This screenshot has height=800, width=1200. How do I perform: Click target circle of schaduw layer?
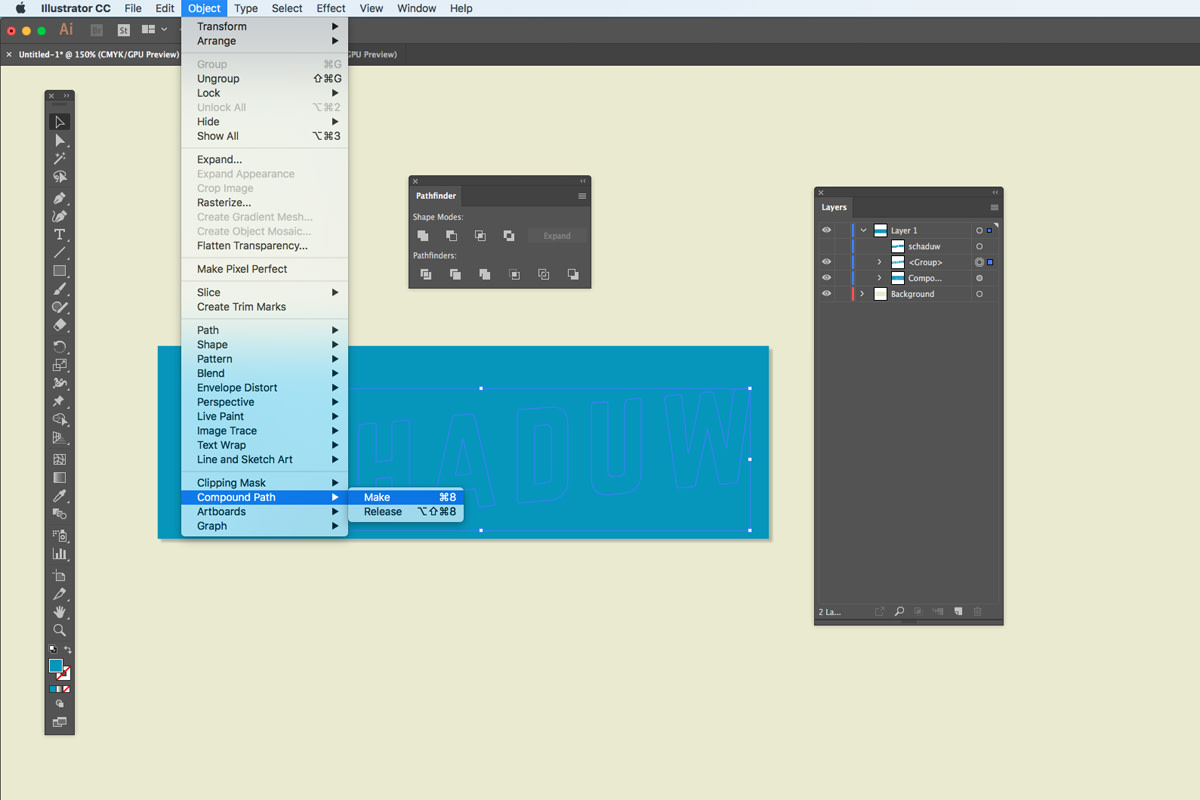pos(979,246)
